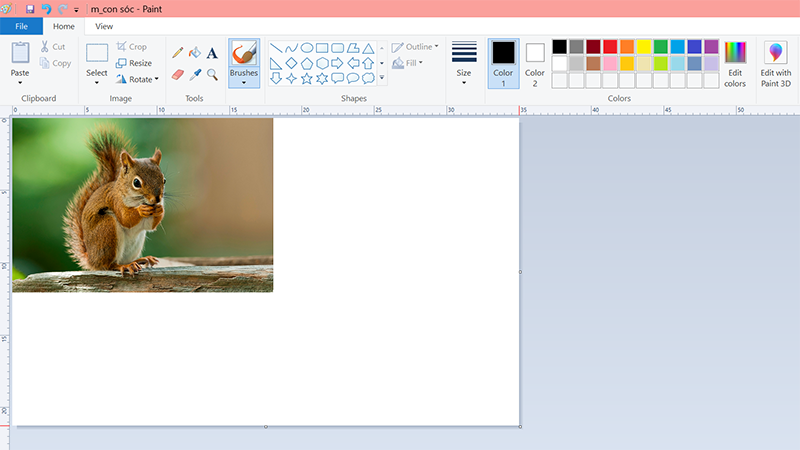800x450 pixels.
Task: Expand the shape Outline dropdown
Action: [415, 46]
